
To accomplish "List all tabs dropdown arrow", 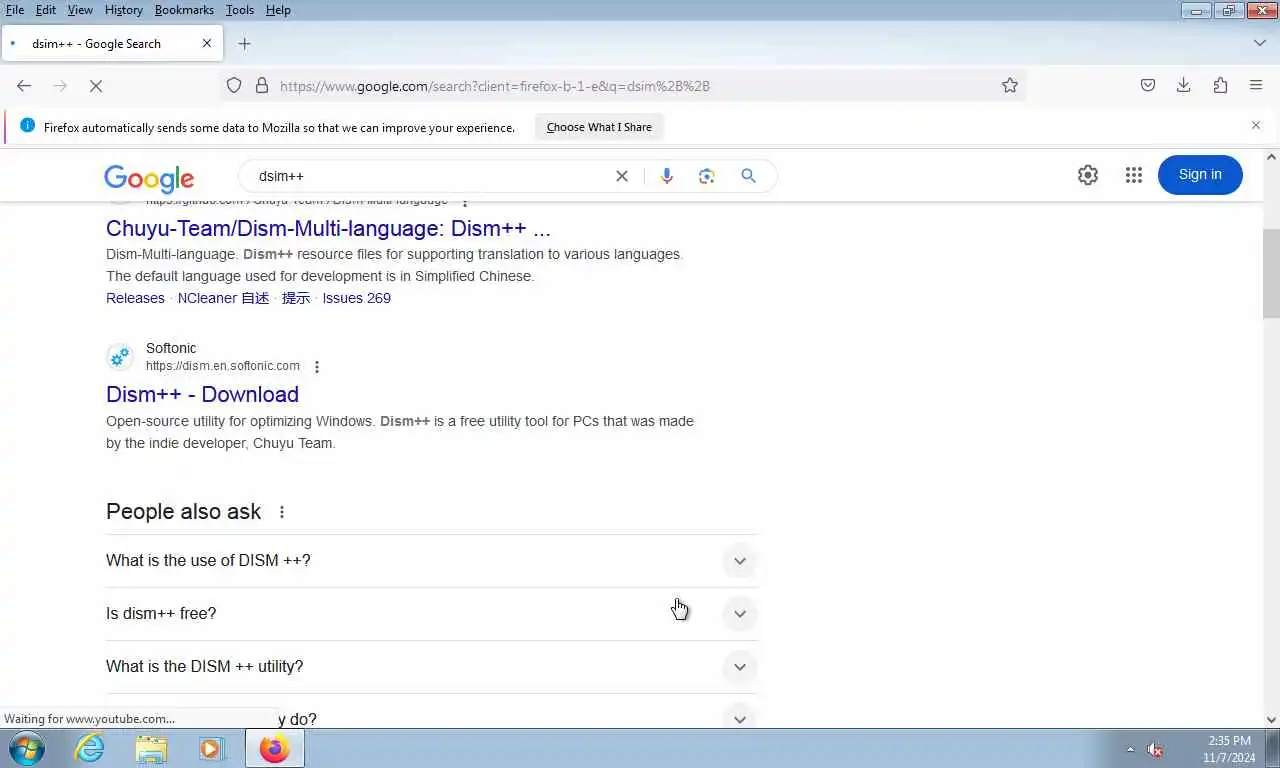I will coord(1260,44).
